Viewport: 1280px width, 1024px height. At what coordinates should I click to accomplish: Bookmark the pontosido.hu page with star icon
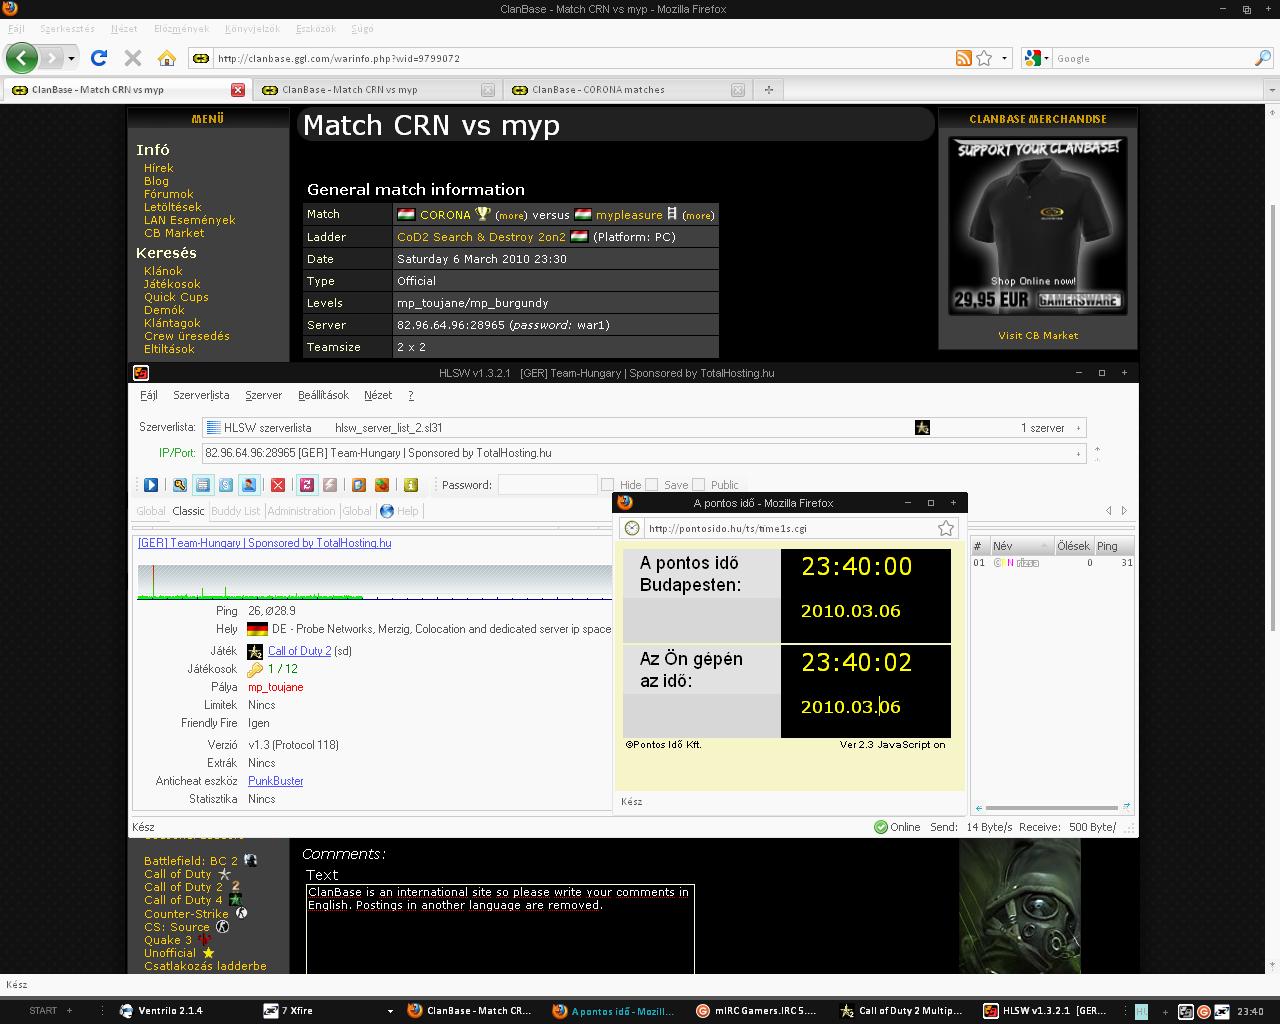tap(945, 528)
